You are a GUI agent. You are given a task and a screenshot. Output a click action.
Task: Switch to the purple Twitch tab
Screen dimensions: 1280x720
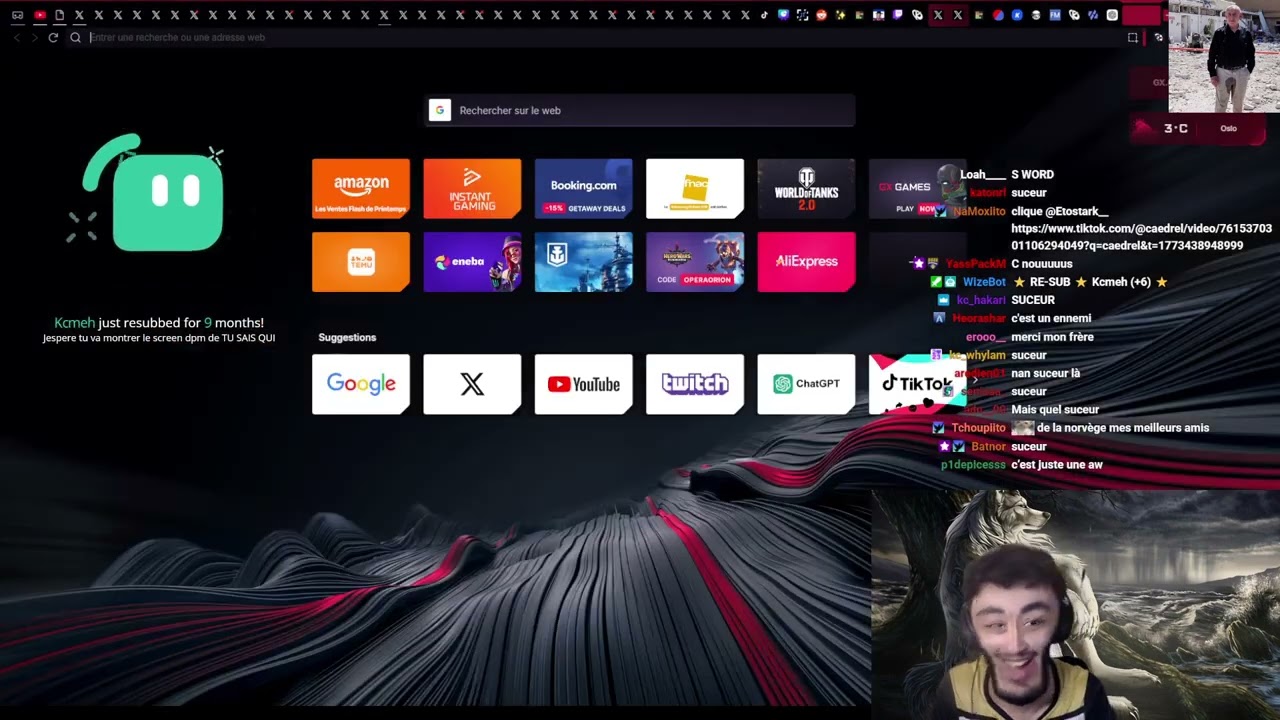pos(898,15)
